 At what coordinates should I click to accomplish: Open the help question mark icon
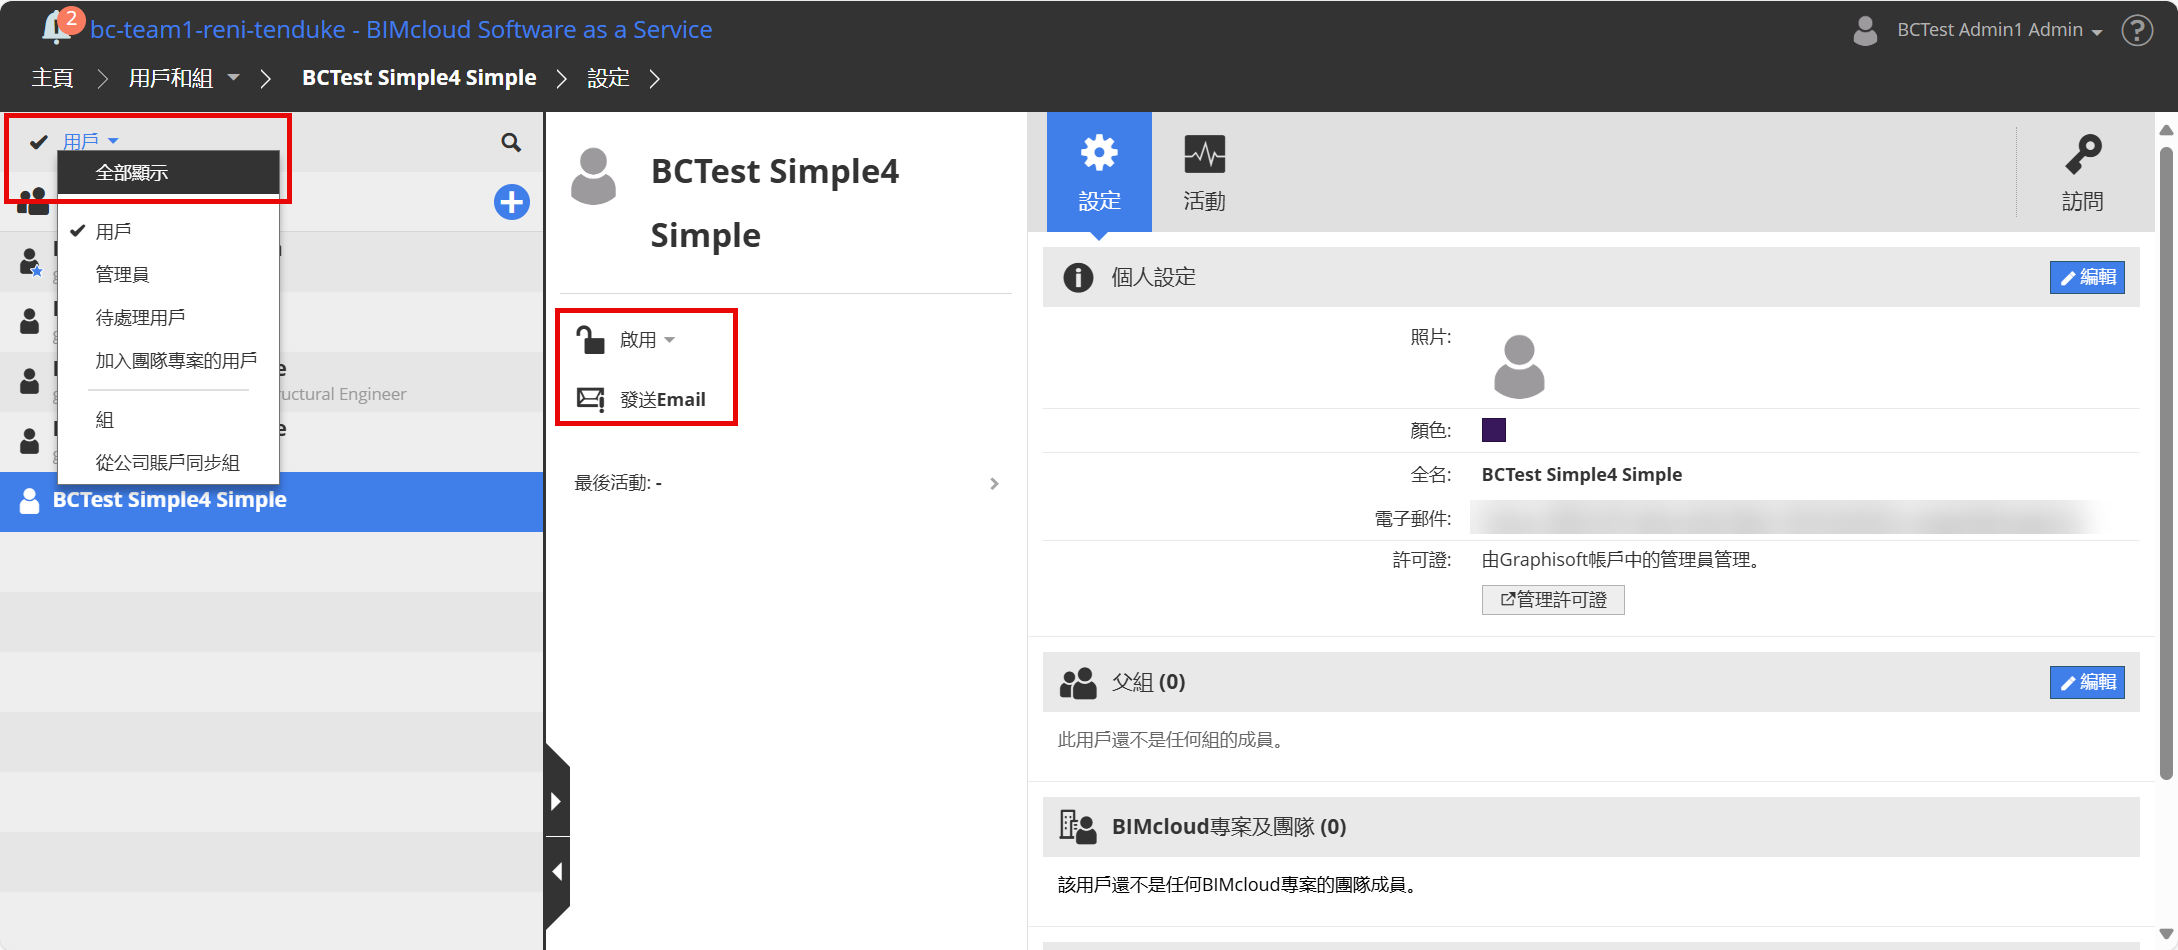(2137, 30)
